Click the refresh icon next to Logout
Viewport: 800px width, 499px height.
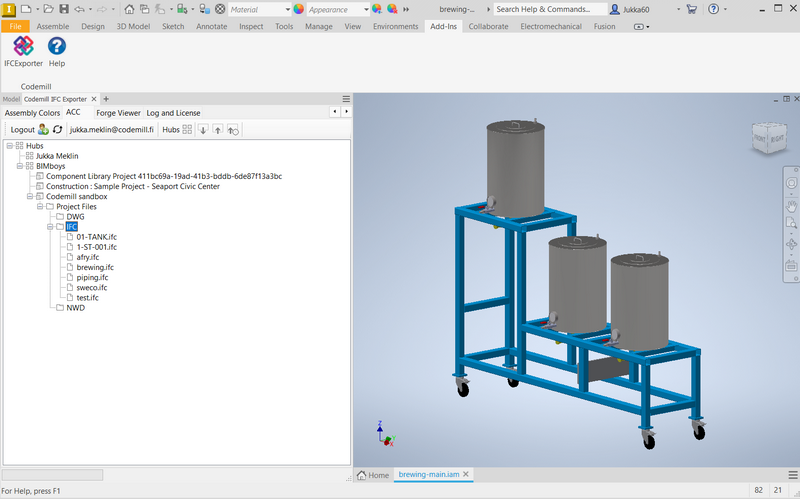(x=58, y=130)
